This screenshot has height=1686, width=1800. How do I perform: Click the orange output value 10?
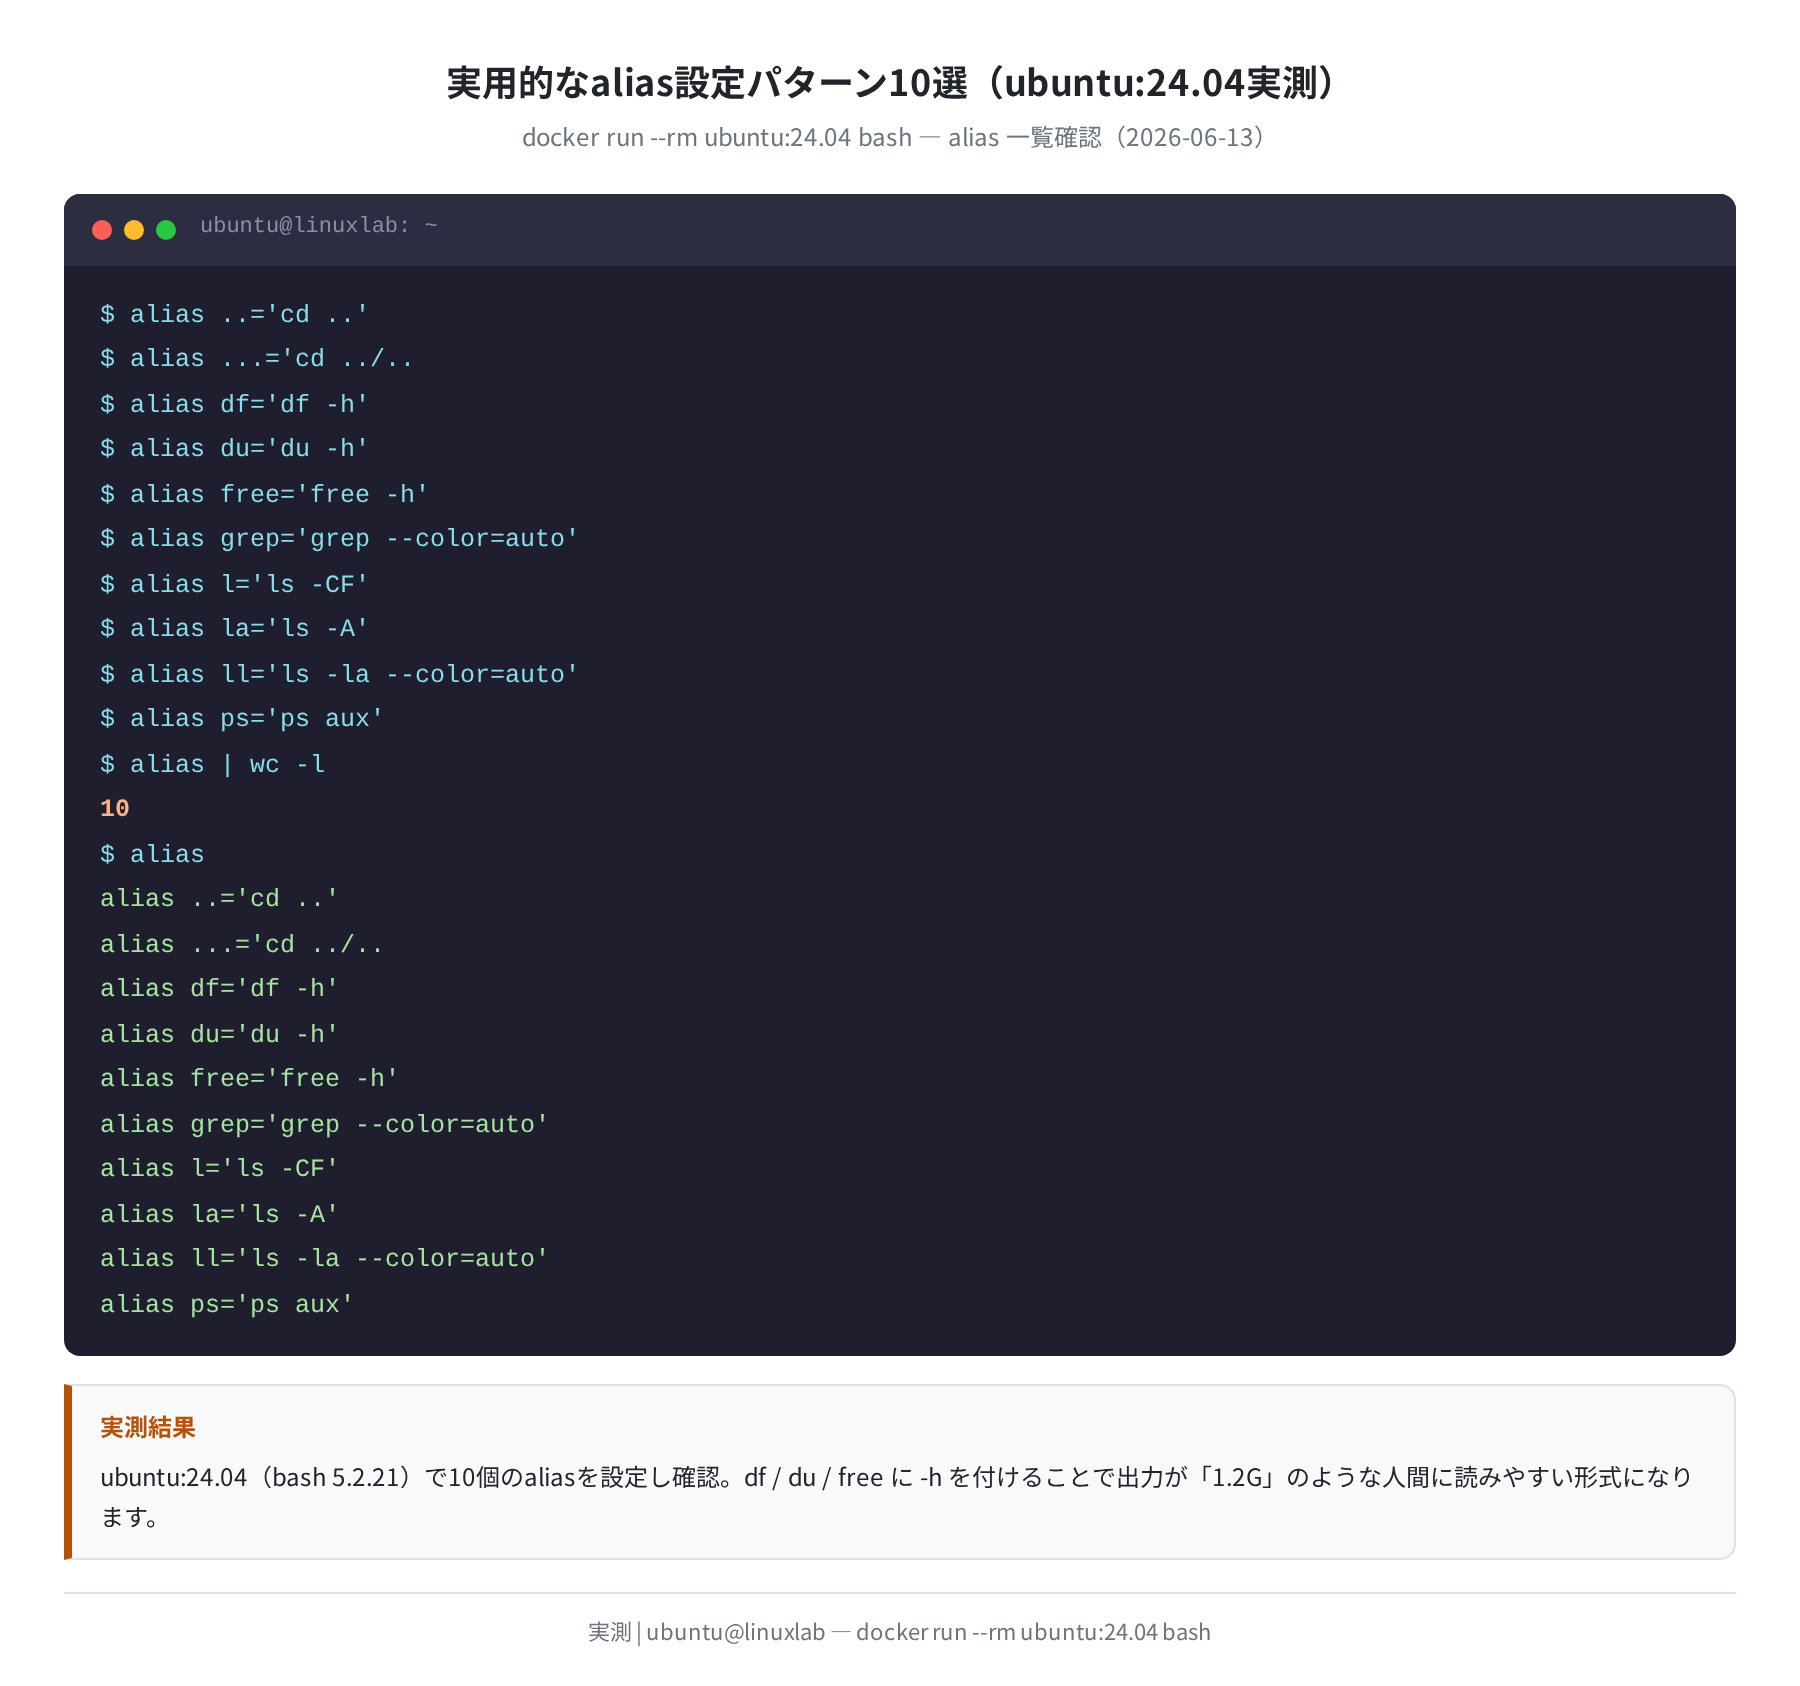(115, 808)
